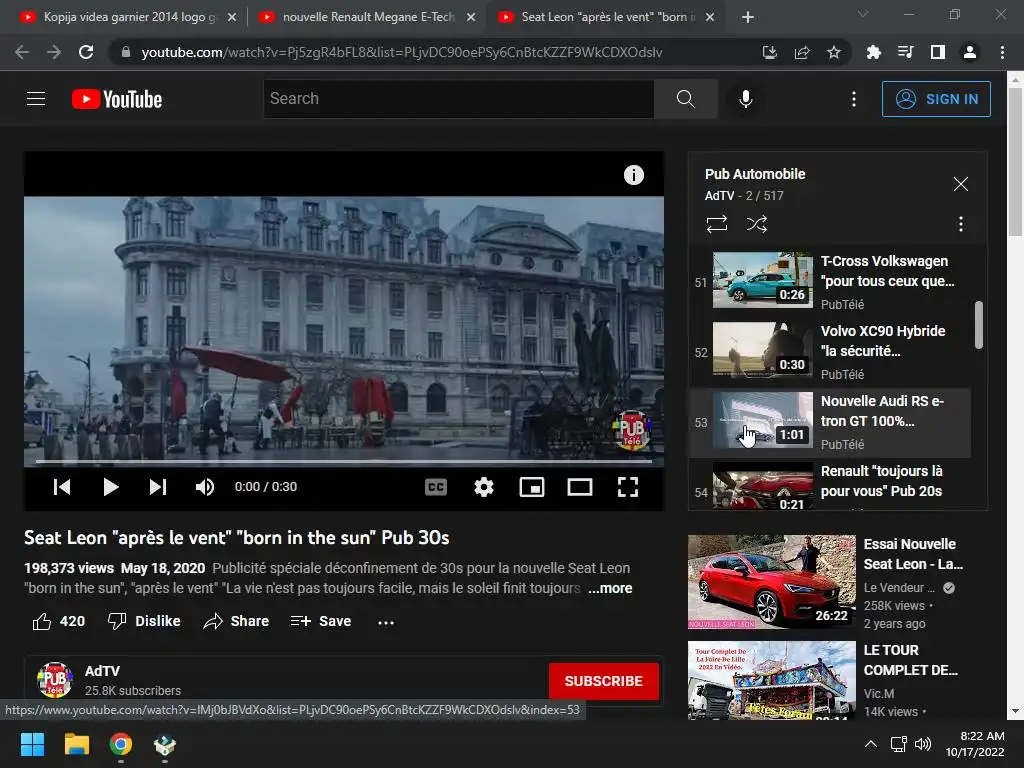Screen dimensions: 1024x768
Task: Open media controls icon in toolbar
Action: (905, 52)
